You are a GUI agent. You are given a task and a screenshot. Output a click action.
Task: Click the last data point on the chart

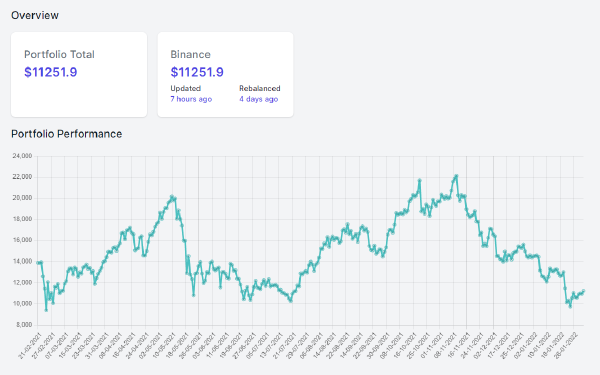[583, 291]
